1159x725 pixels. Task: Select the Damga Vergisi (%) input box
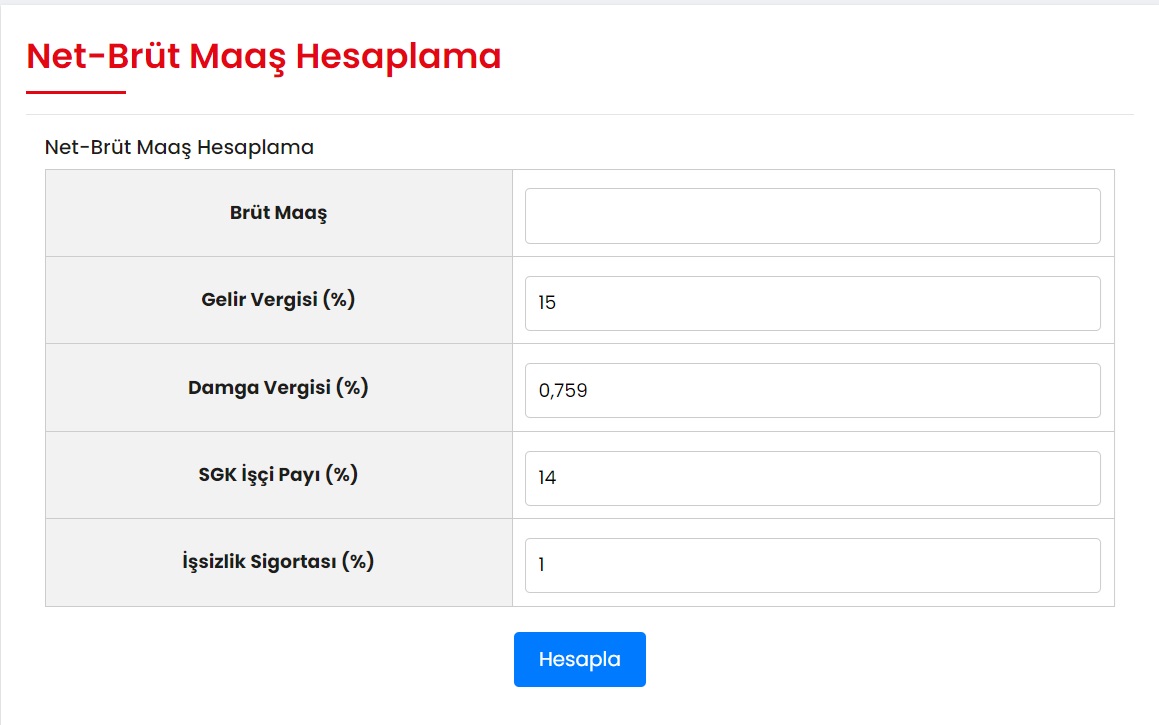(x=812, y=390)
